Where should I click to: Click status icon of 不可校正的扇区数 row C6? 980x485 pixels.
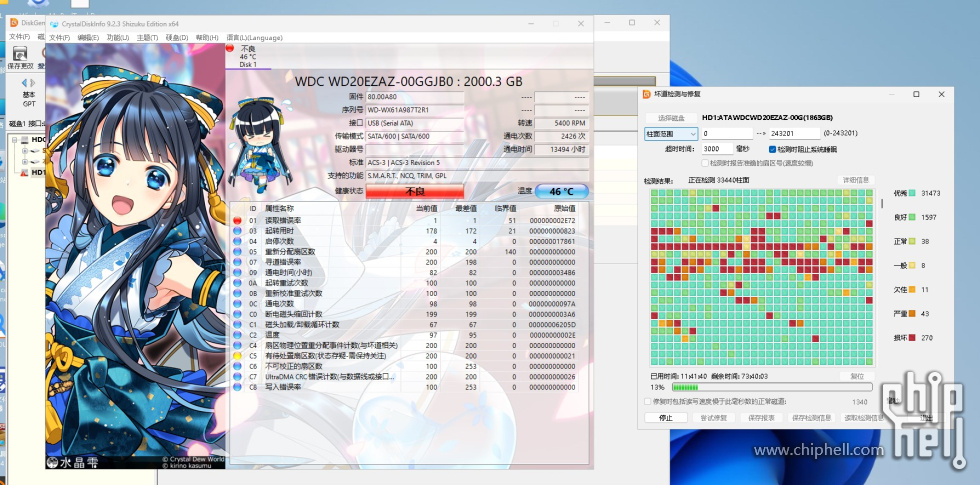pos(237,366)
